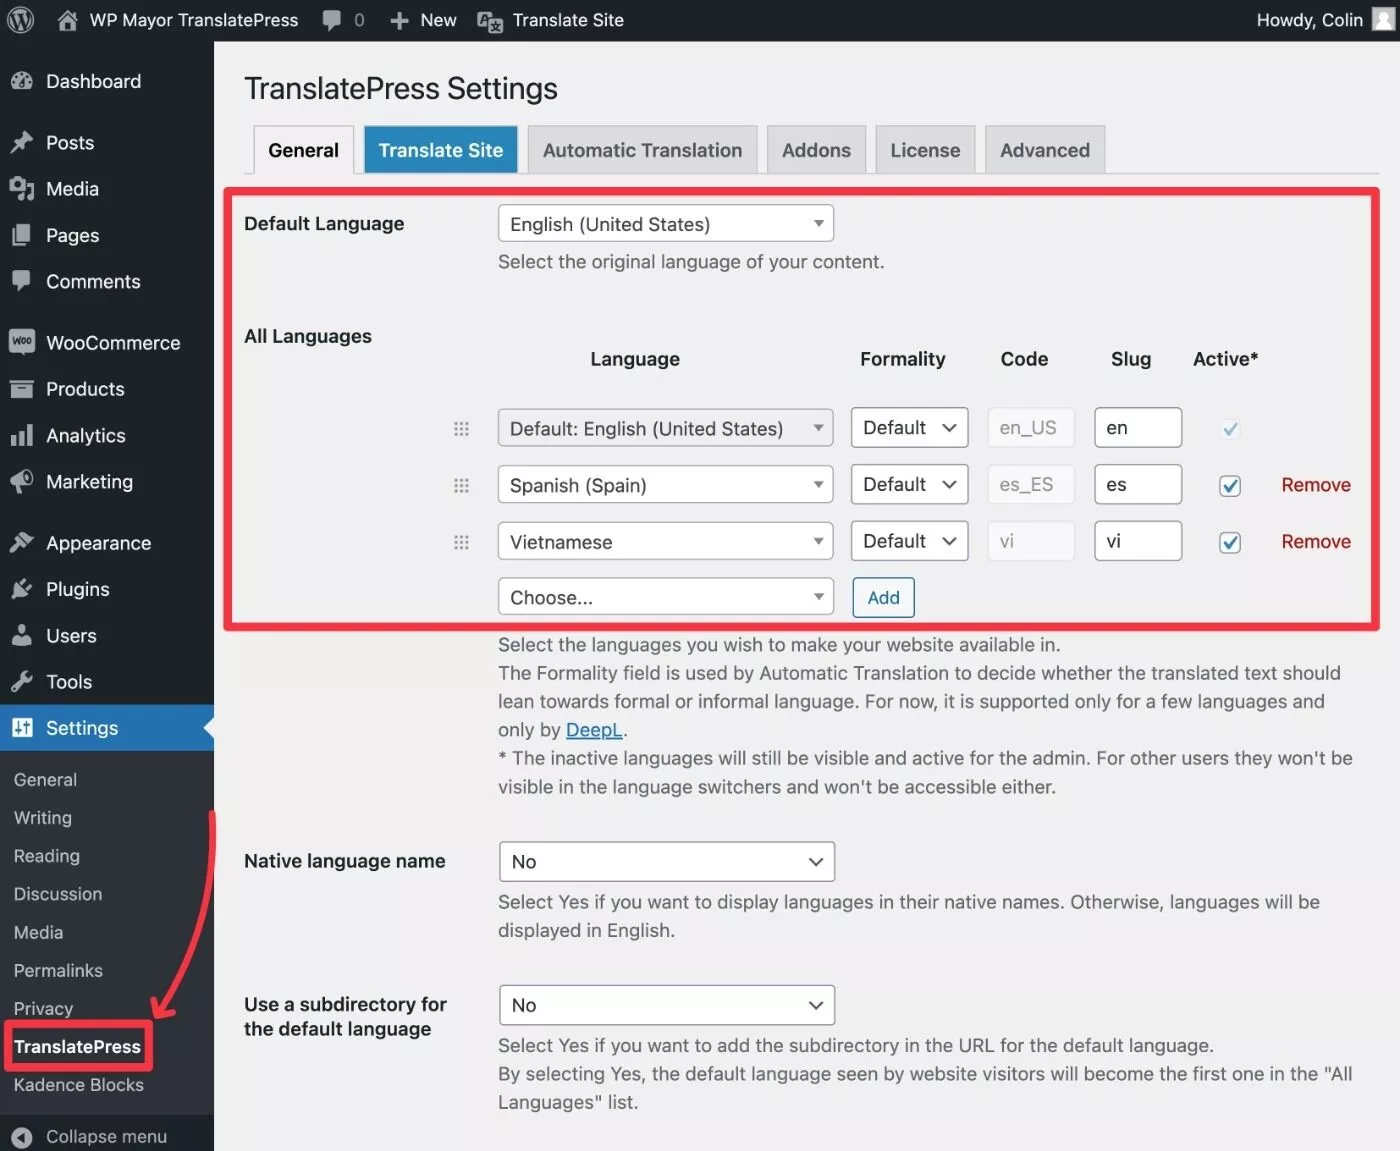Open the Formality dropdown for Spanish row
1400x1151 pixels.
(909, 484)
